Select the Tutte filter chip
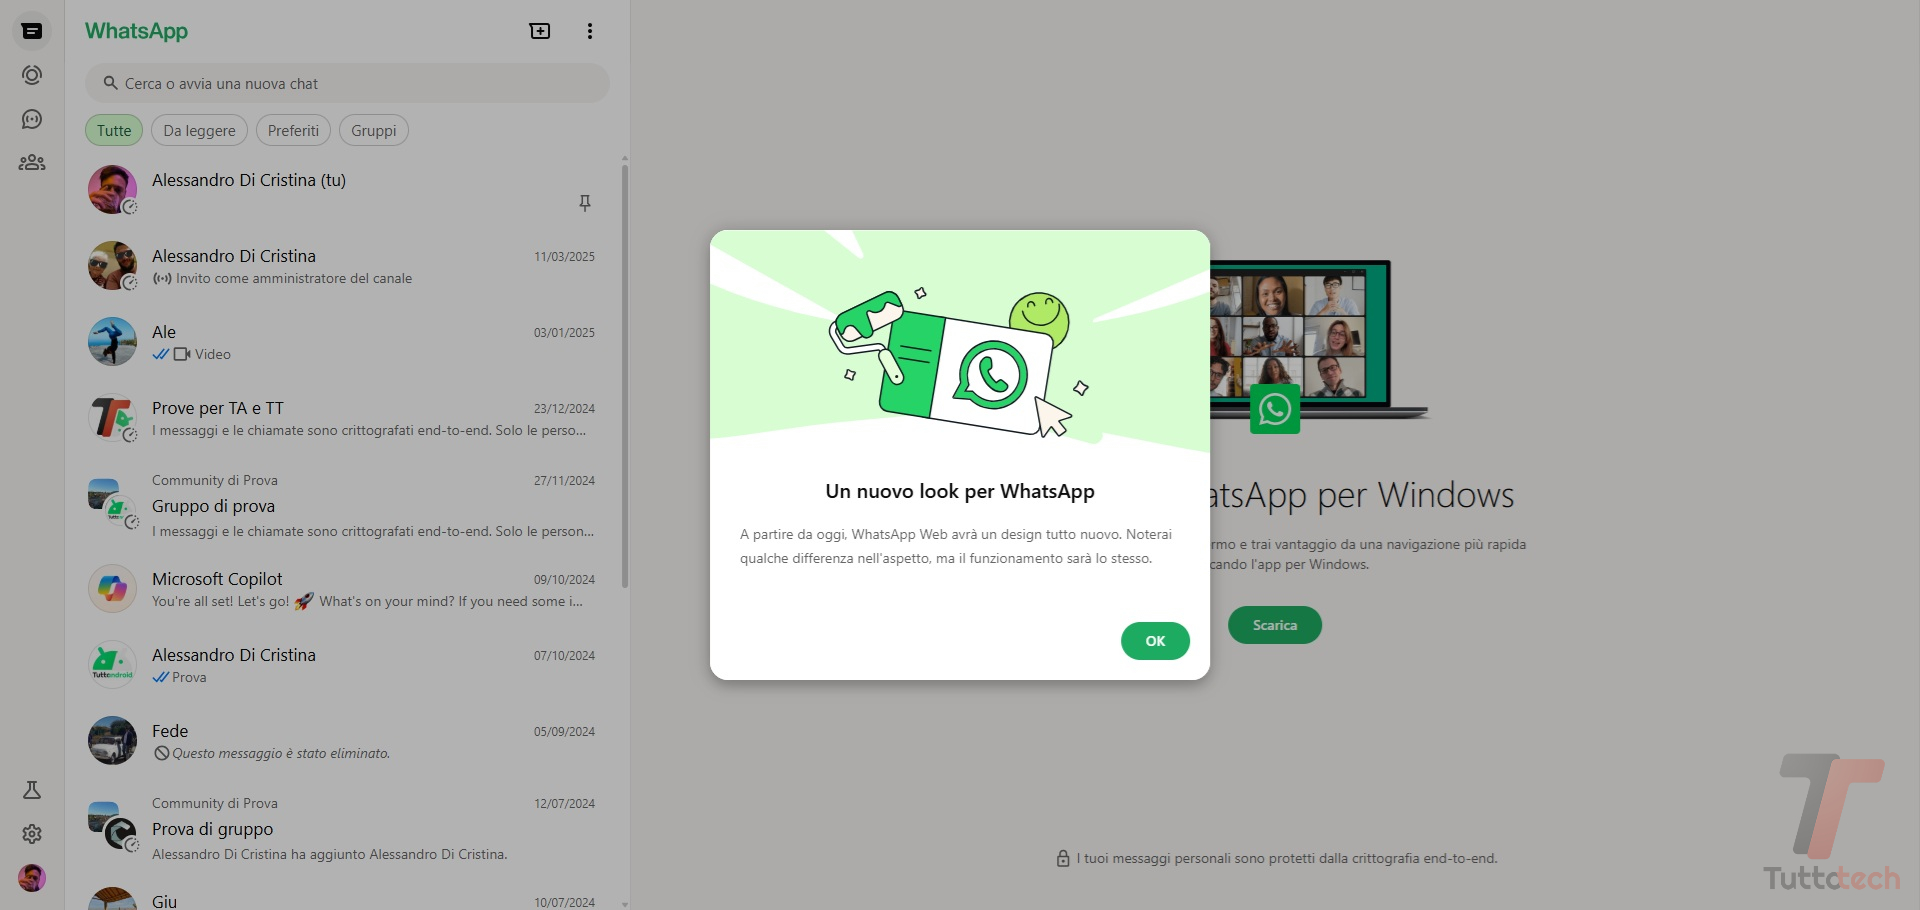This screenshot has height=910, width=1920. (x=114, y=131)
